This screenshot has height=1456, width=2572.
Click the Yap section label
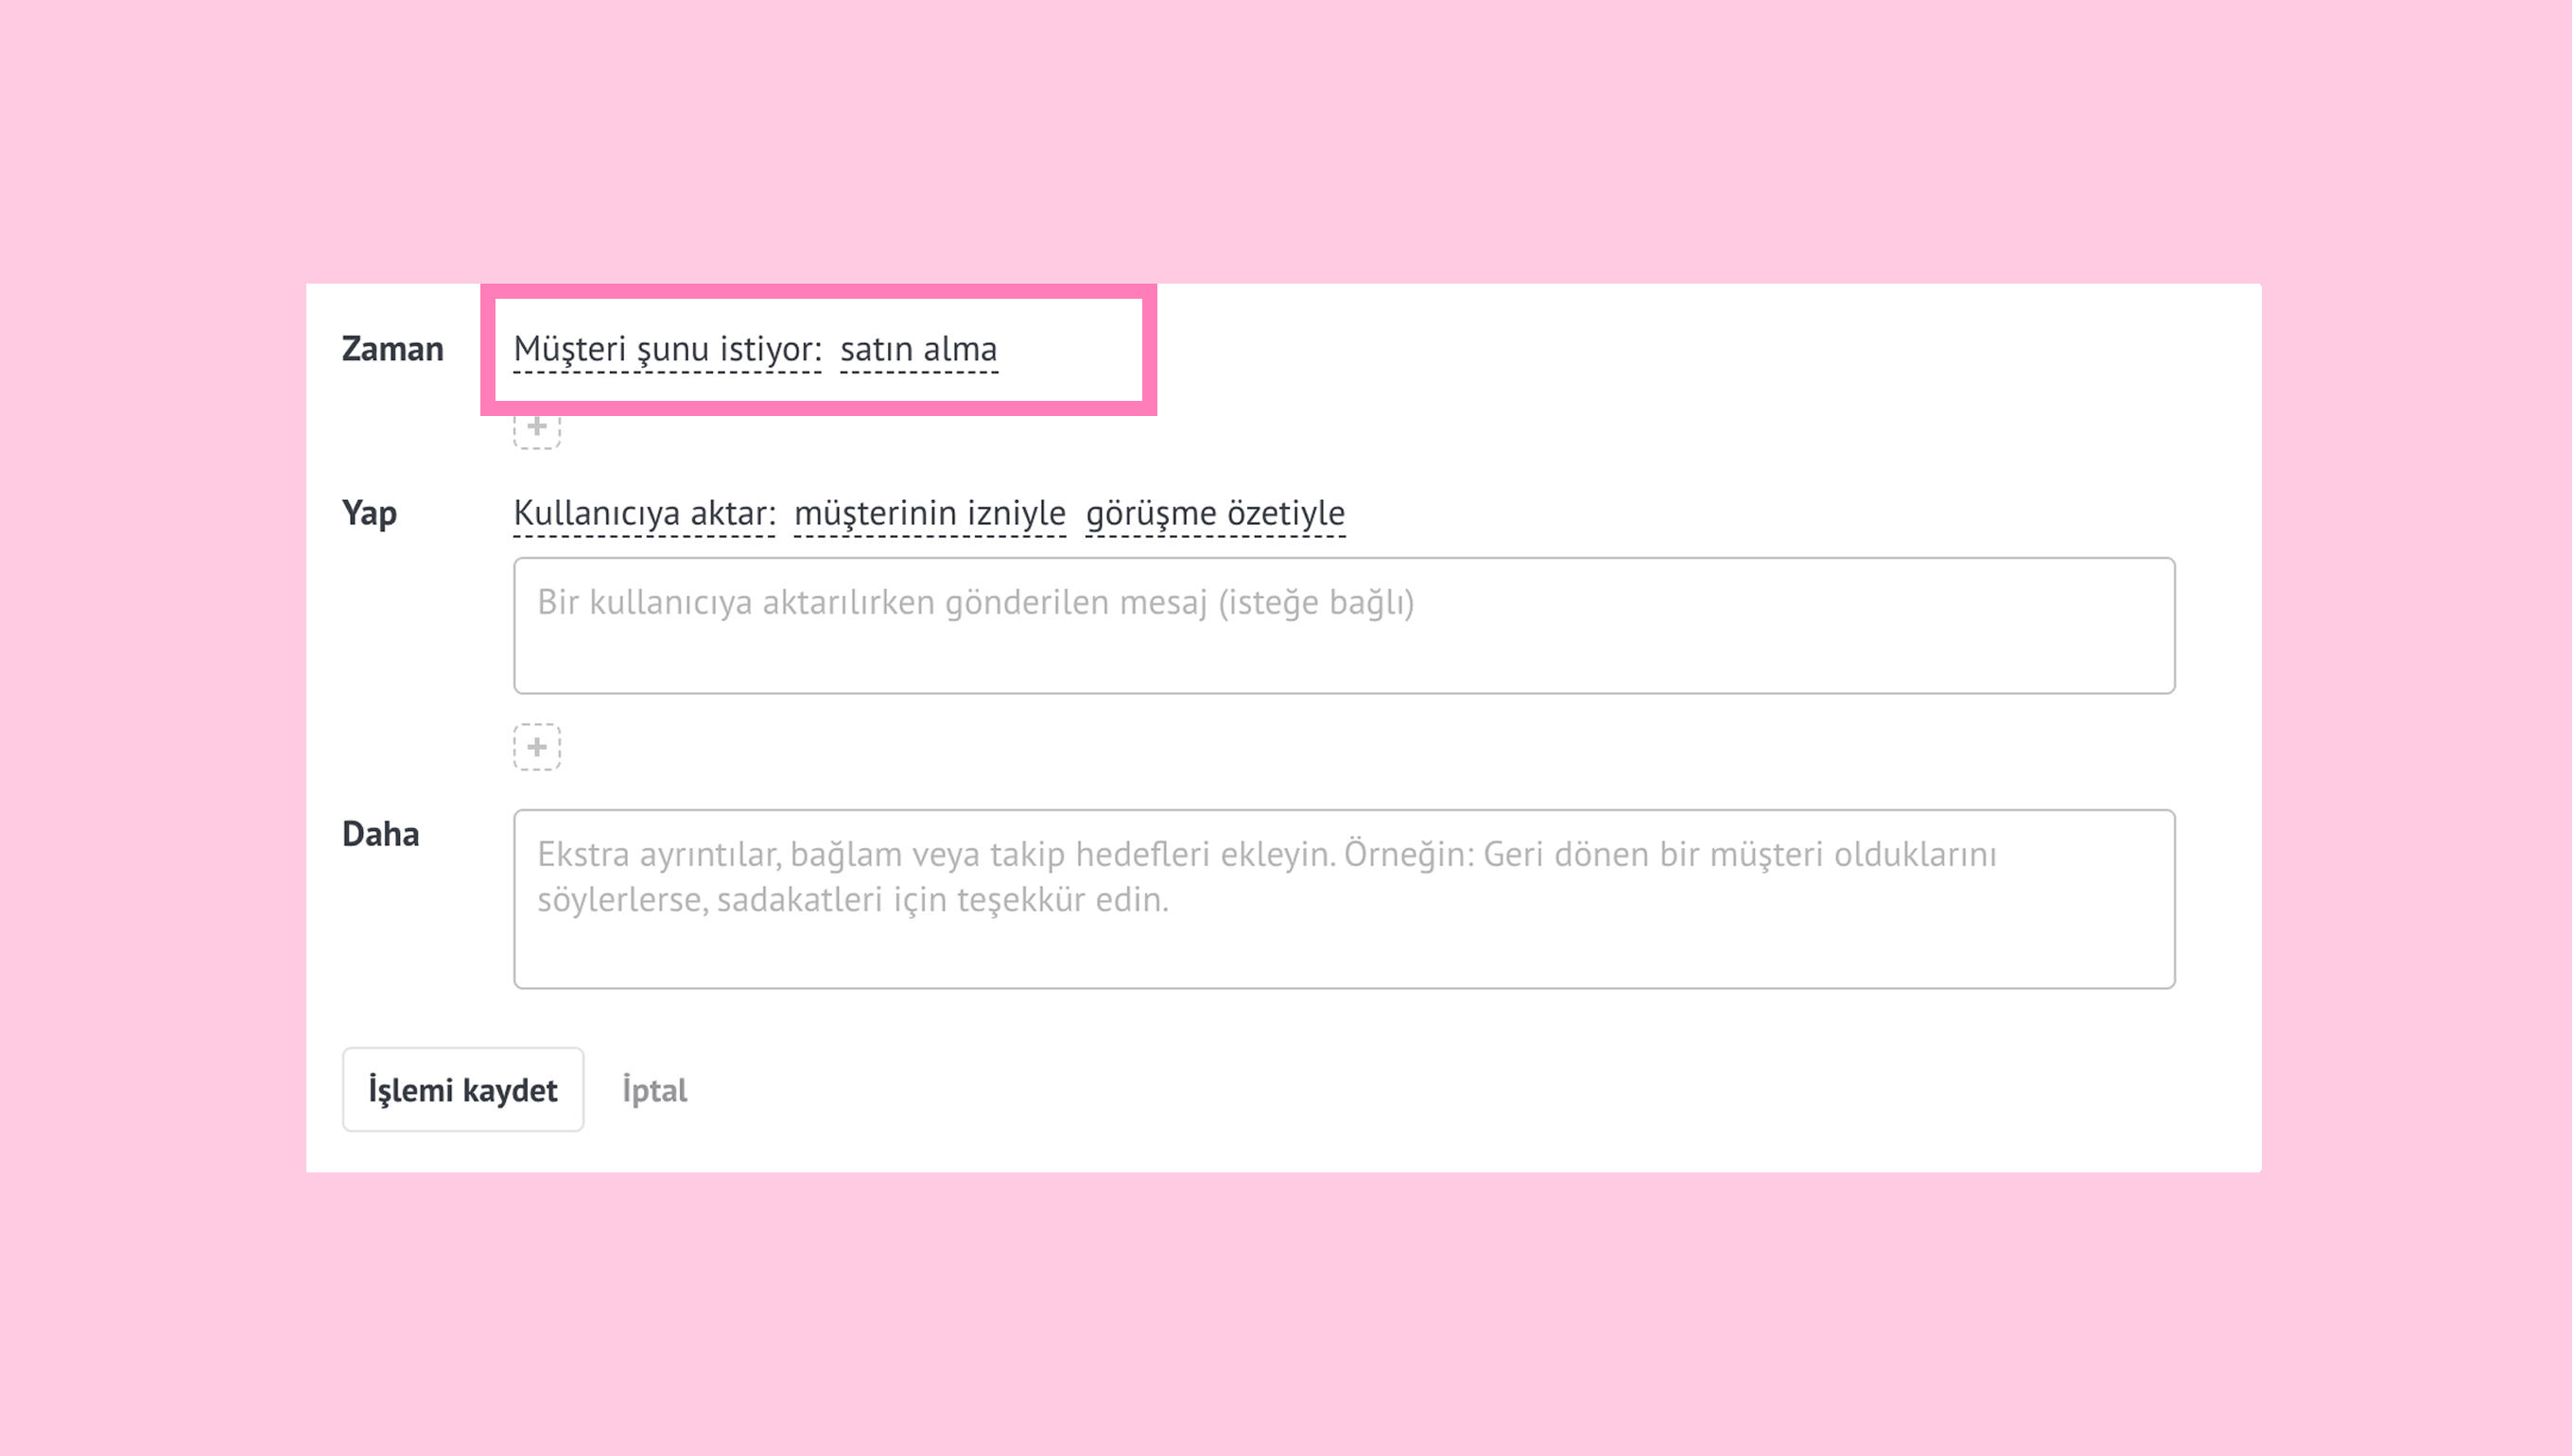pos(369,513)
